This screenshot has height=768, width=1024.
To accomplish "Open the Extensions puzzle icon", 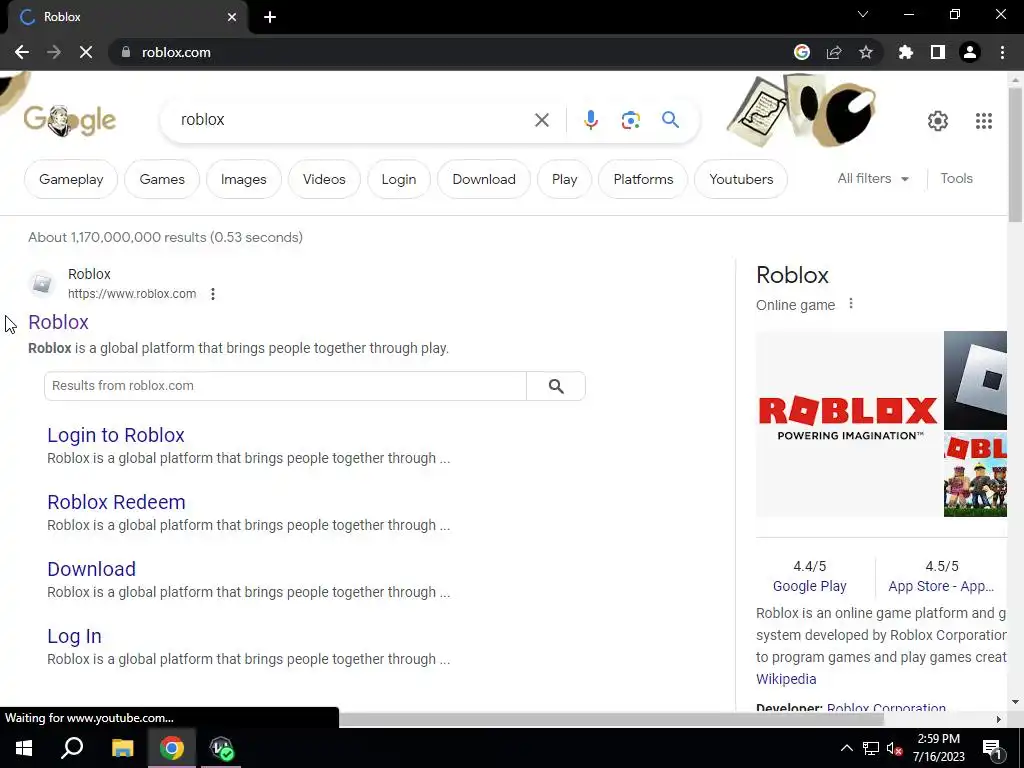I will pos(906,52).
